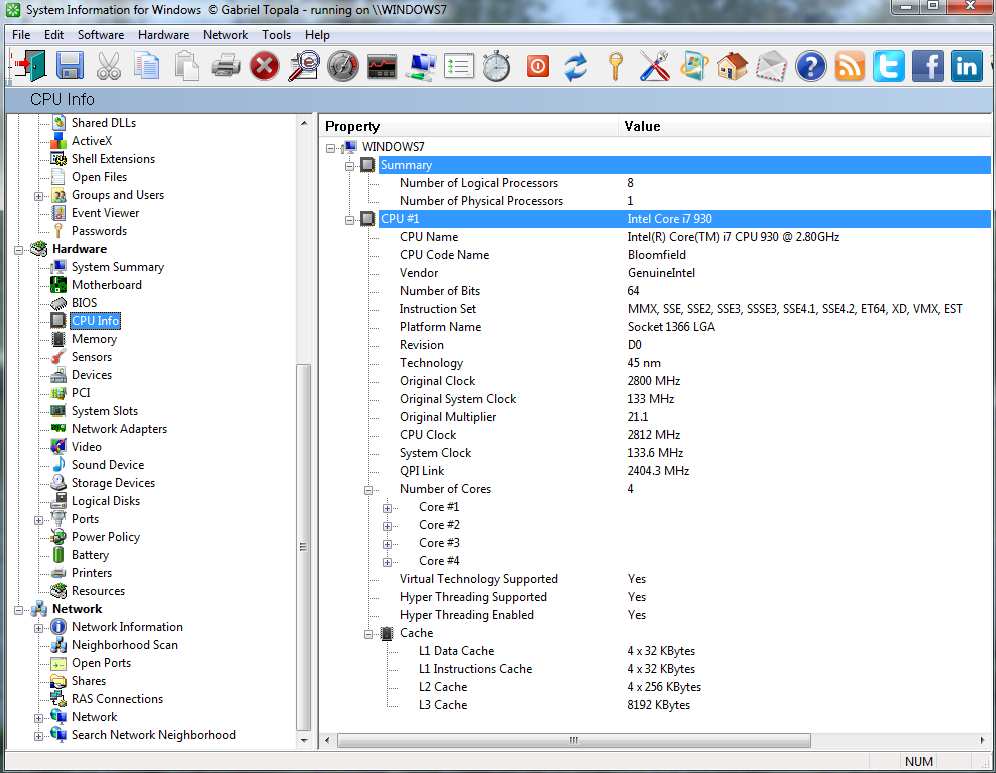Click the tree pane scroll up arrow
Image resolution: width=996 pixels, height=773 pixels.
pyautogui.click(x=304, y=123)
